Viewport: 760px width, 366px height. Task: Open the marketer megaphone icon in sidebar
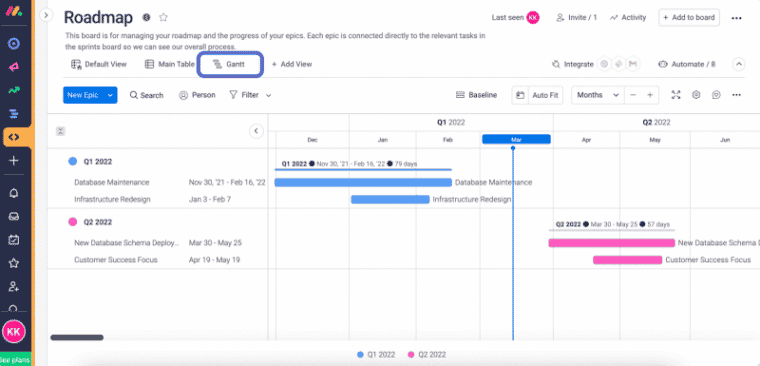(14, 67)
